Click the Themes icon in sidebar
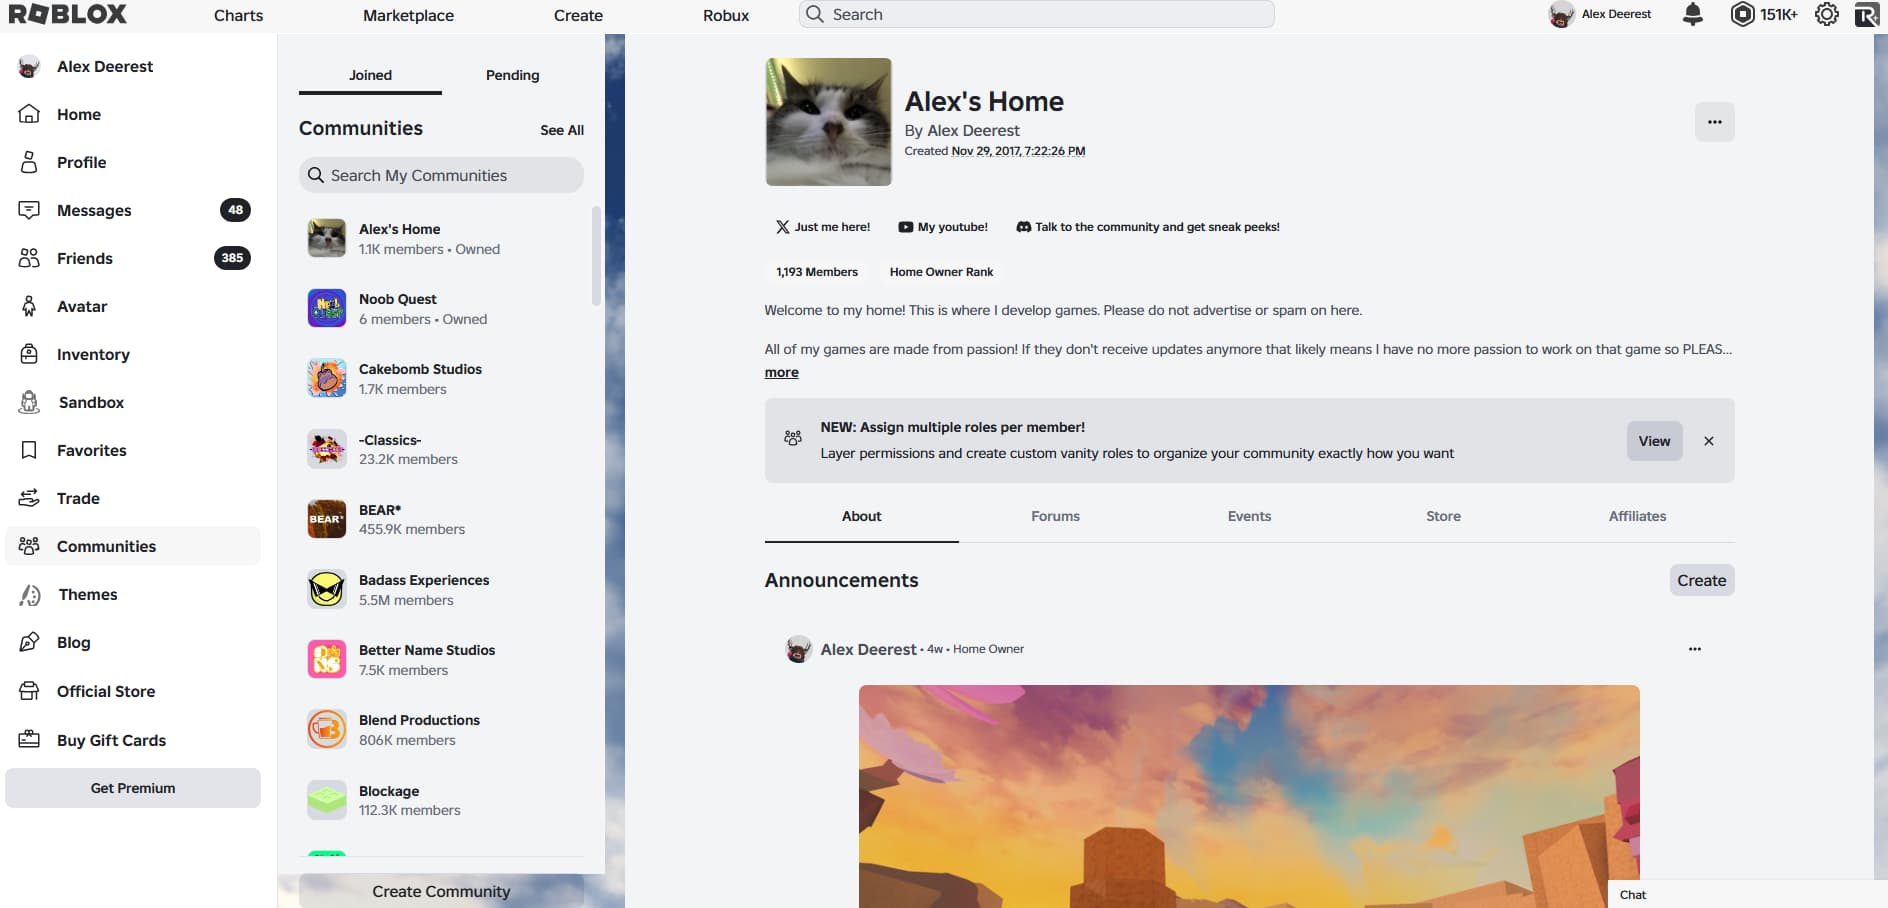 click(30, 595)
